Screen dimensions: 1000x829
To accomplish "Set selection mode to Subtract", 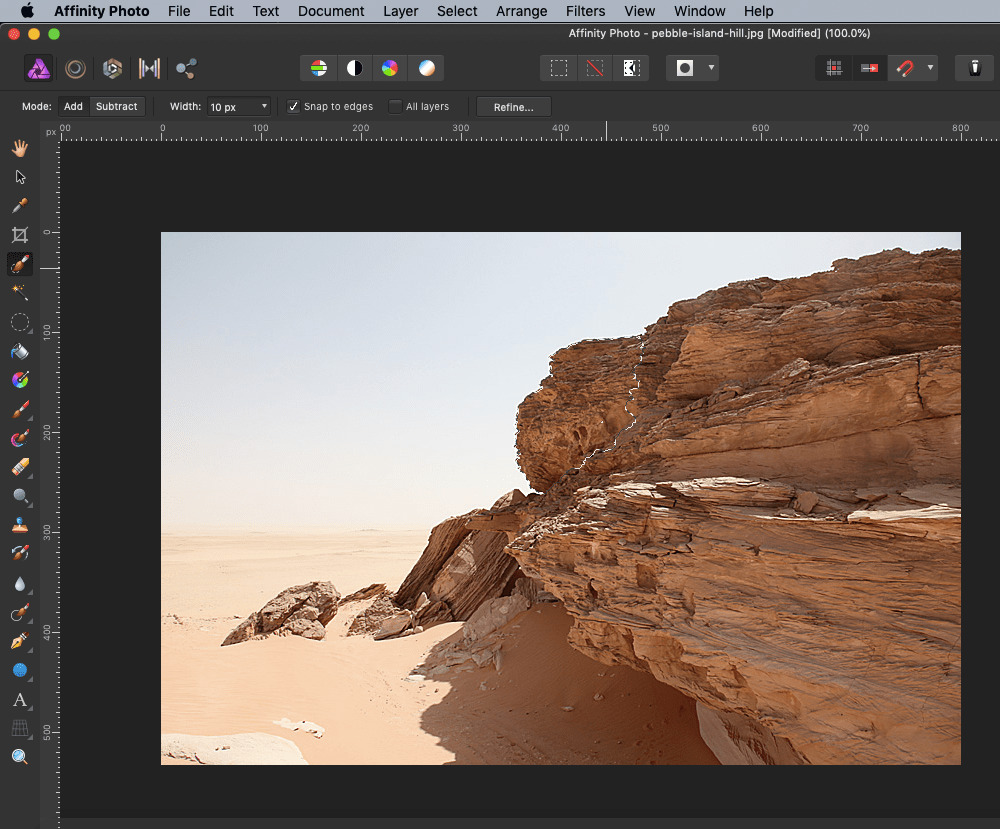I will pyautogui.click(x=116, y=107).
